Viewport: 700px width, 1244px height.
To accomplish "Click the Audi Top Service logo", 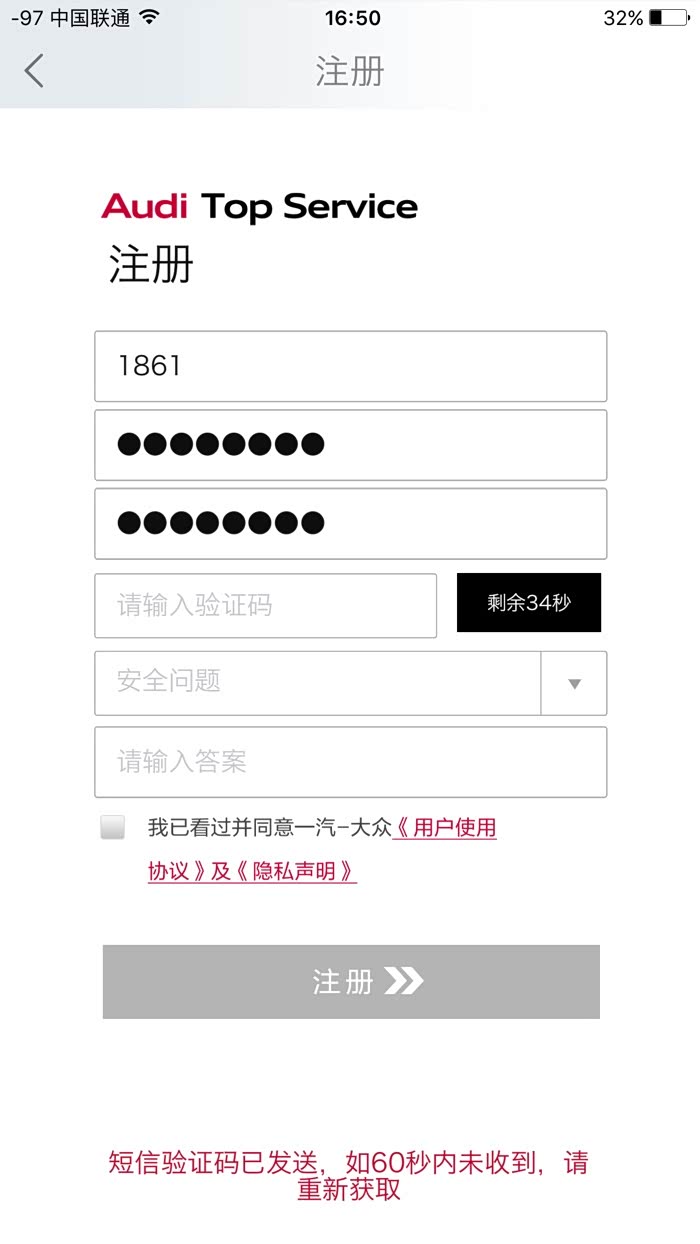I will click(x=258, y=207).
